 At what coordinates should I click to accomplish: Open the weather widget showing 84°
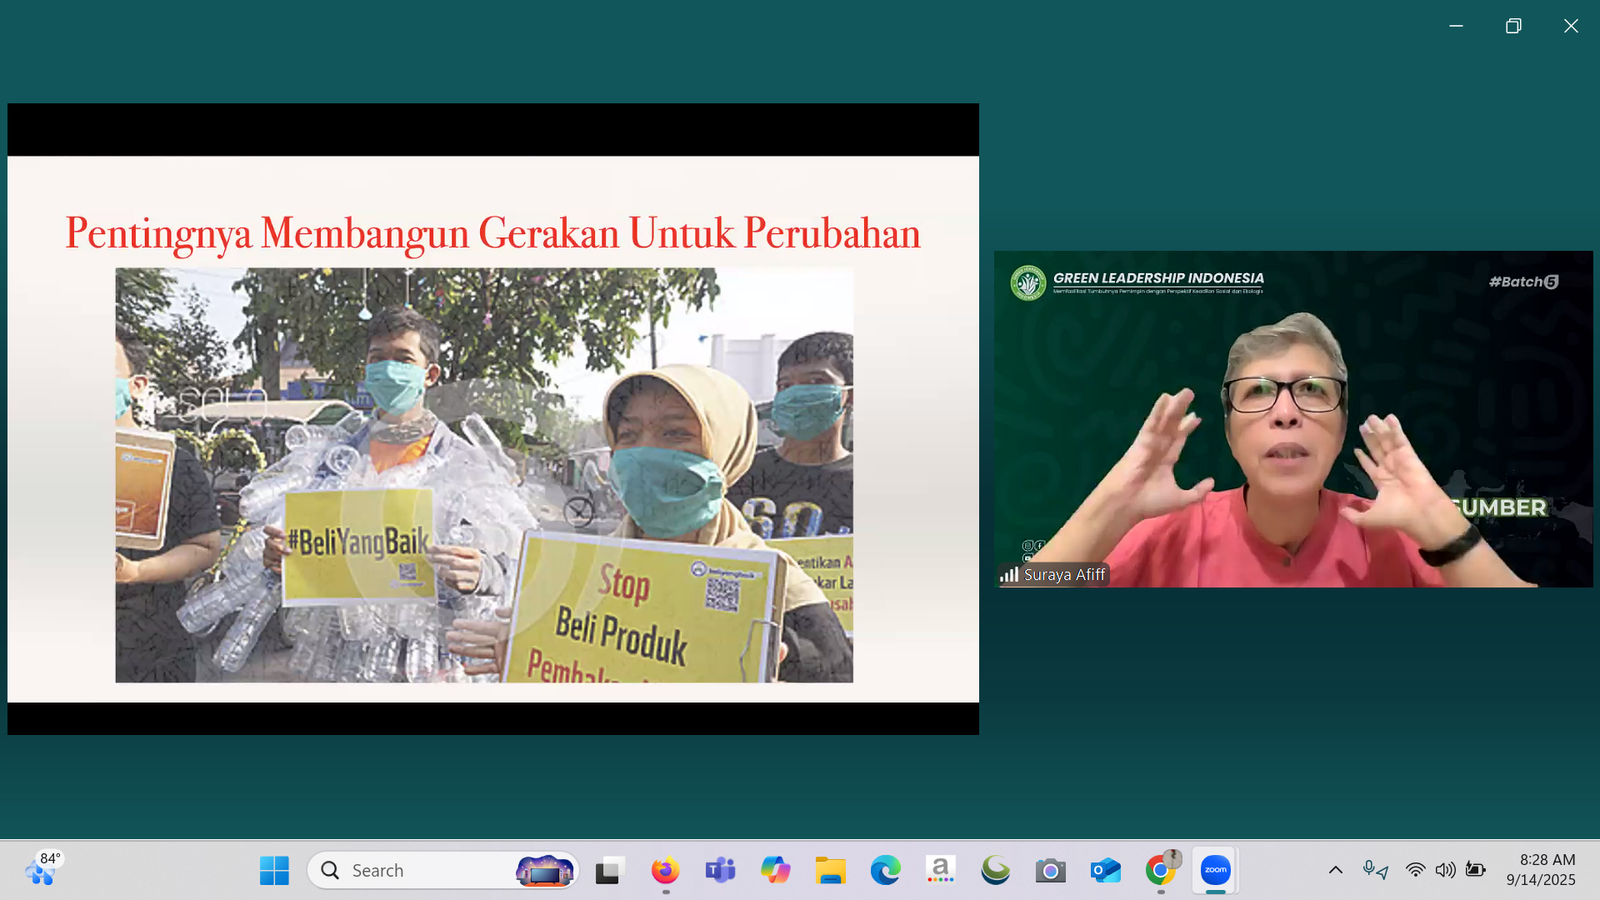pos(42,868)
